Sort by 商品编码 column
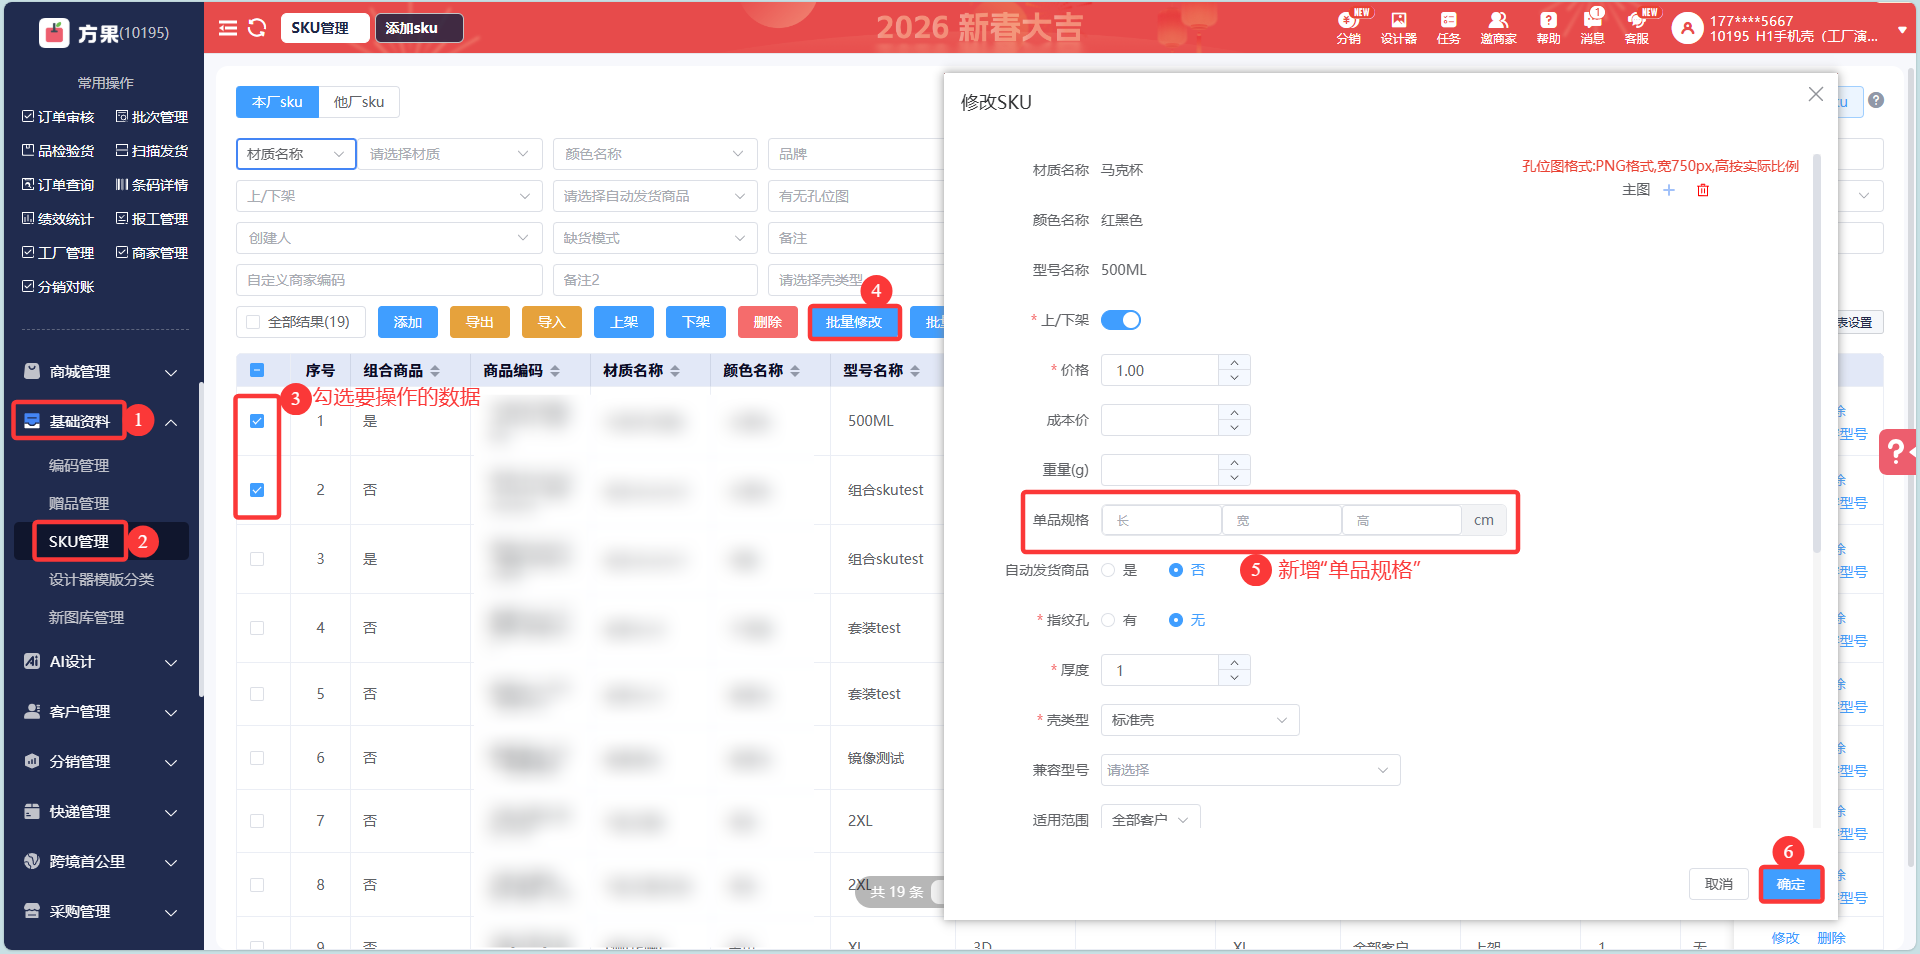Screen dimensions: 1920x954 (555, 371)
